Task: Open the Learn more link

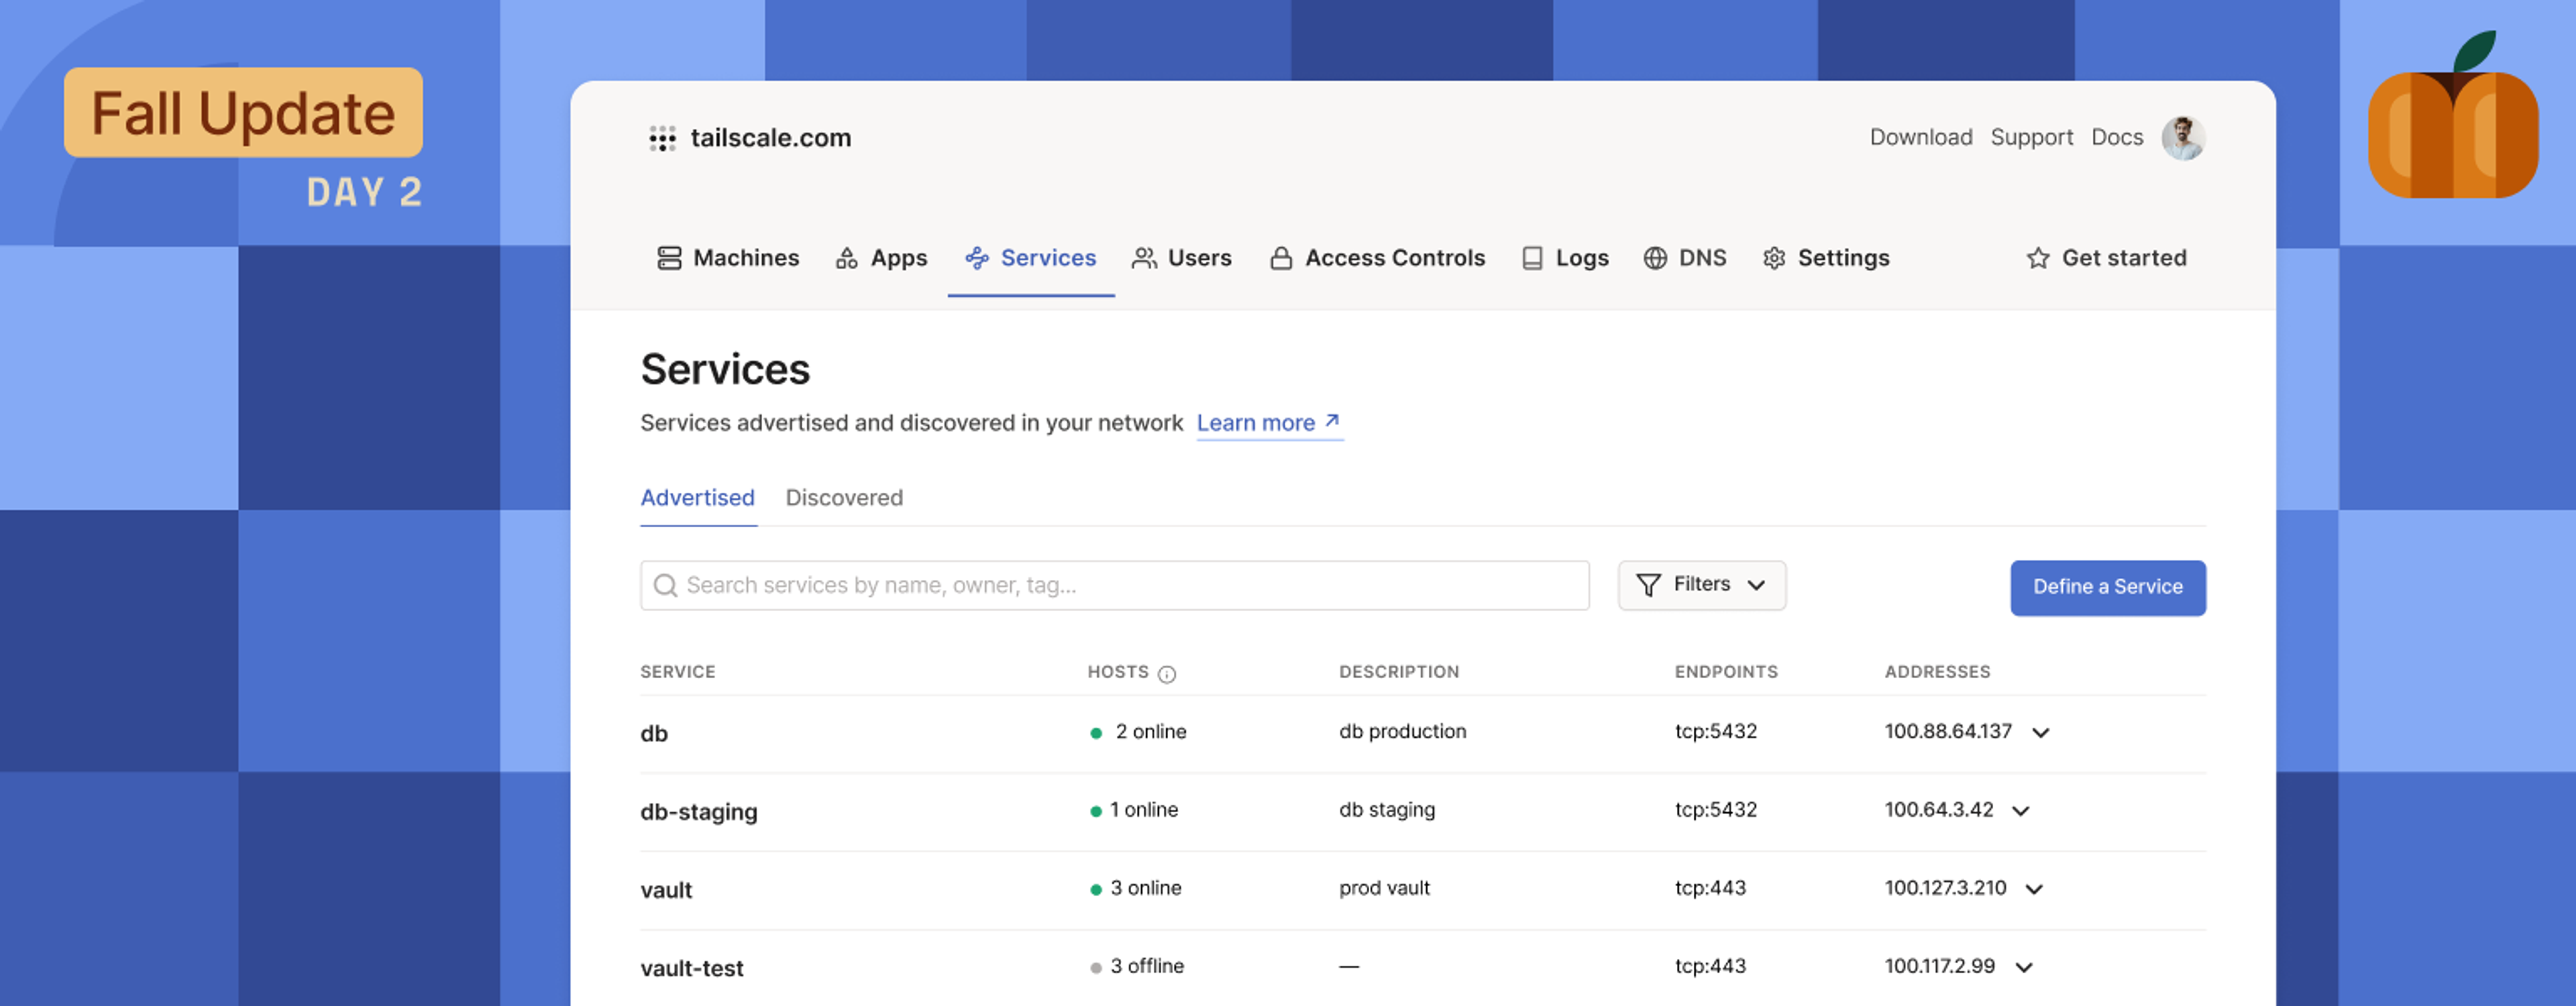Action: click(x=1268, y=423)
